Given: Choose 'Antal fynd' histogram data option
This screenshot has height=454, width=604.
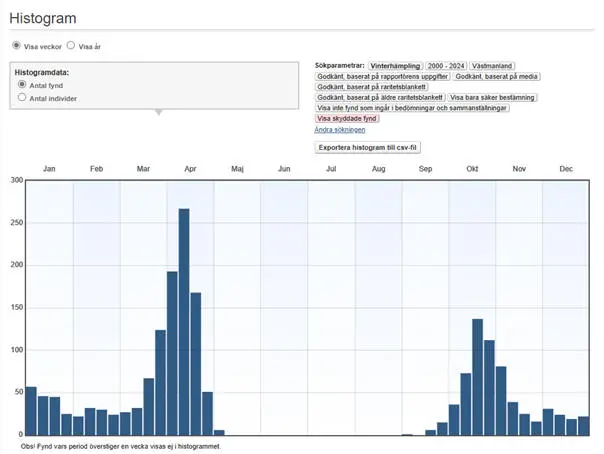Looking at the screenshot, I should click(23, 86).
